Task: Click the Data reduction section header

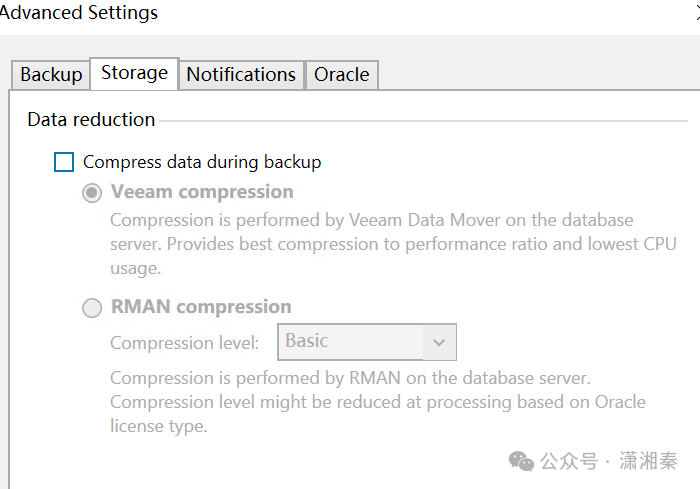Action: 91,120
